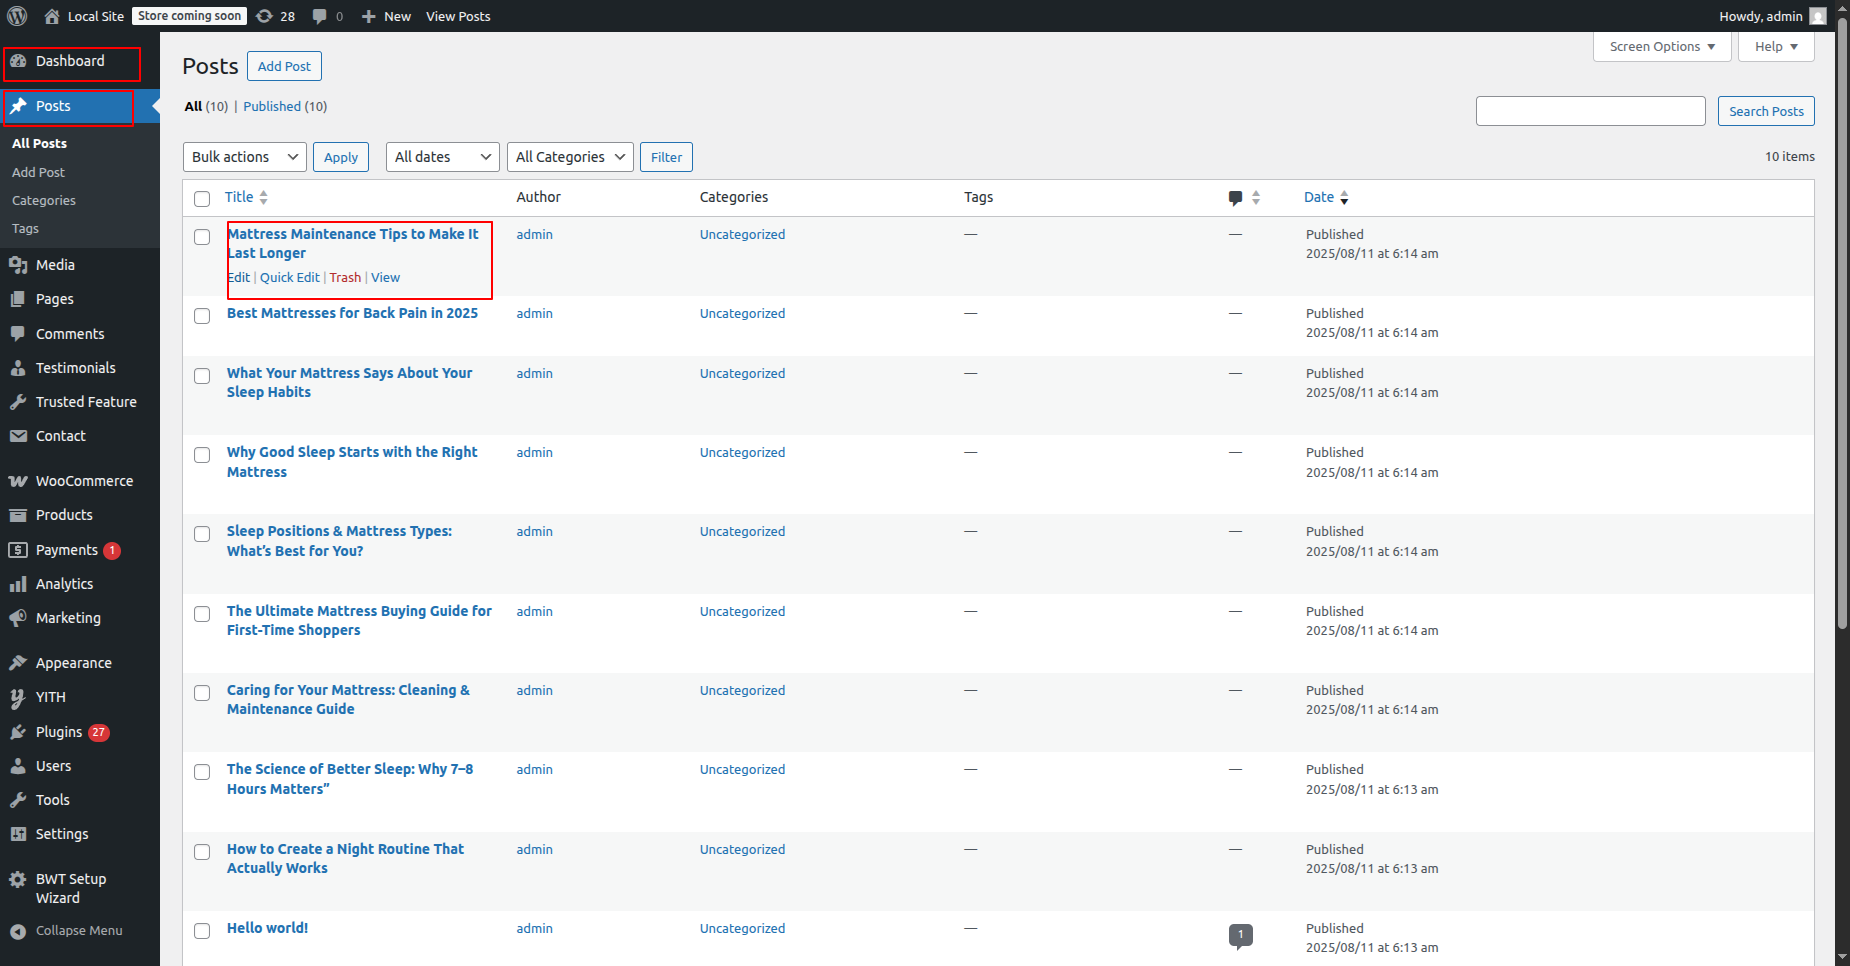The height and width of the screenshot is (966, 1850).
Task: Check the box for Best Mattresses for Back Pain
Action: 202,316
